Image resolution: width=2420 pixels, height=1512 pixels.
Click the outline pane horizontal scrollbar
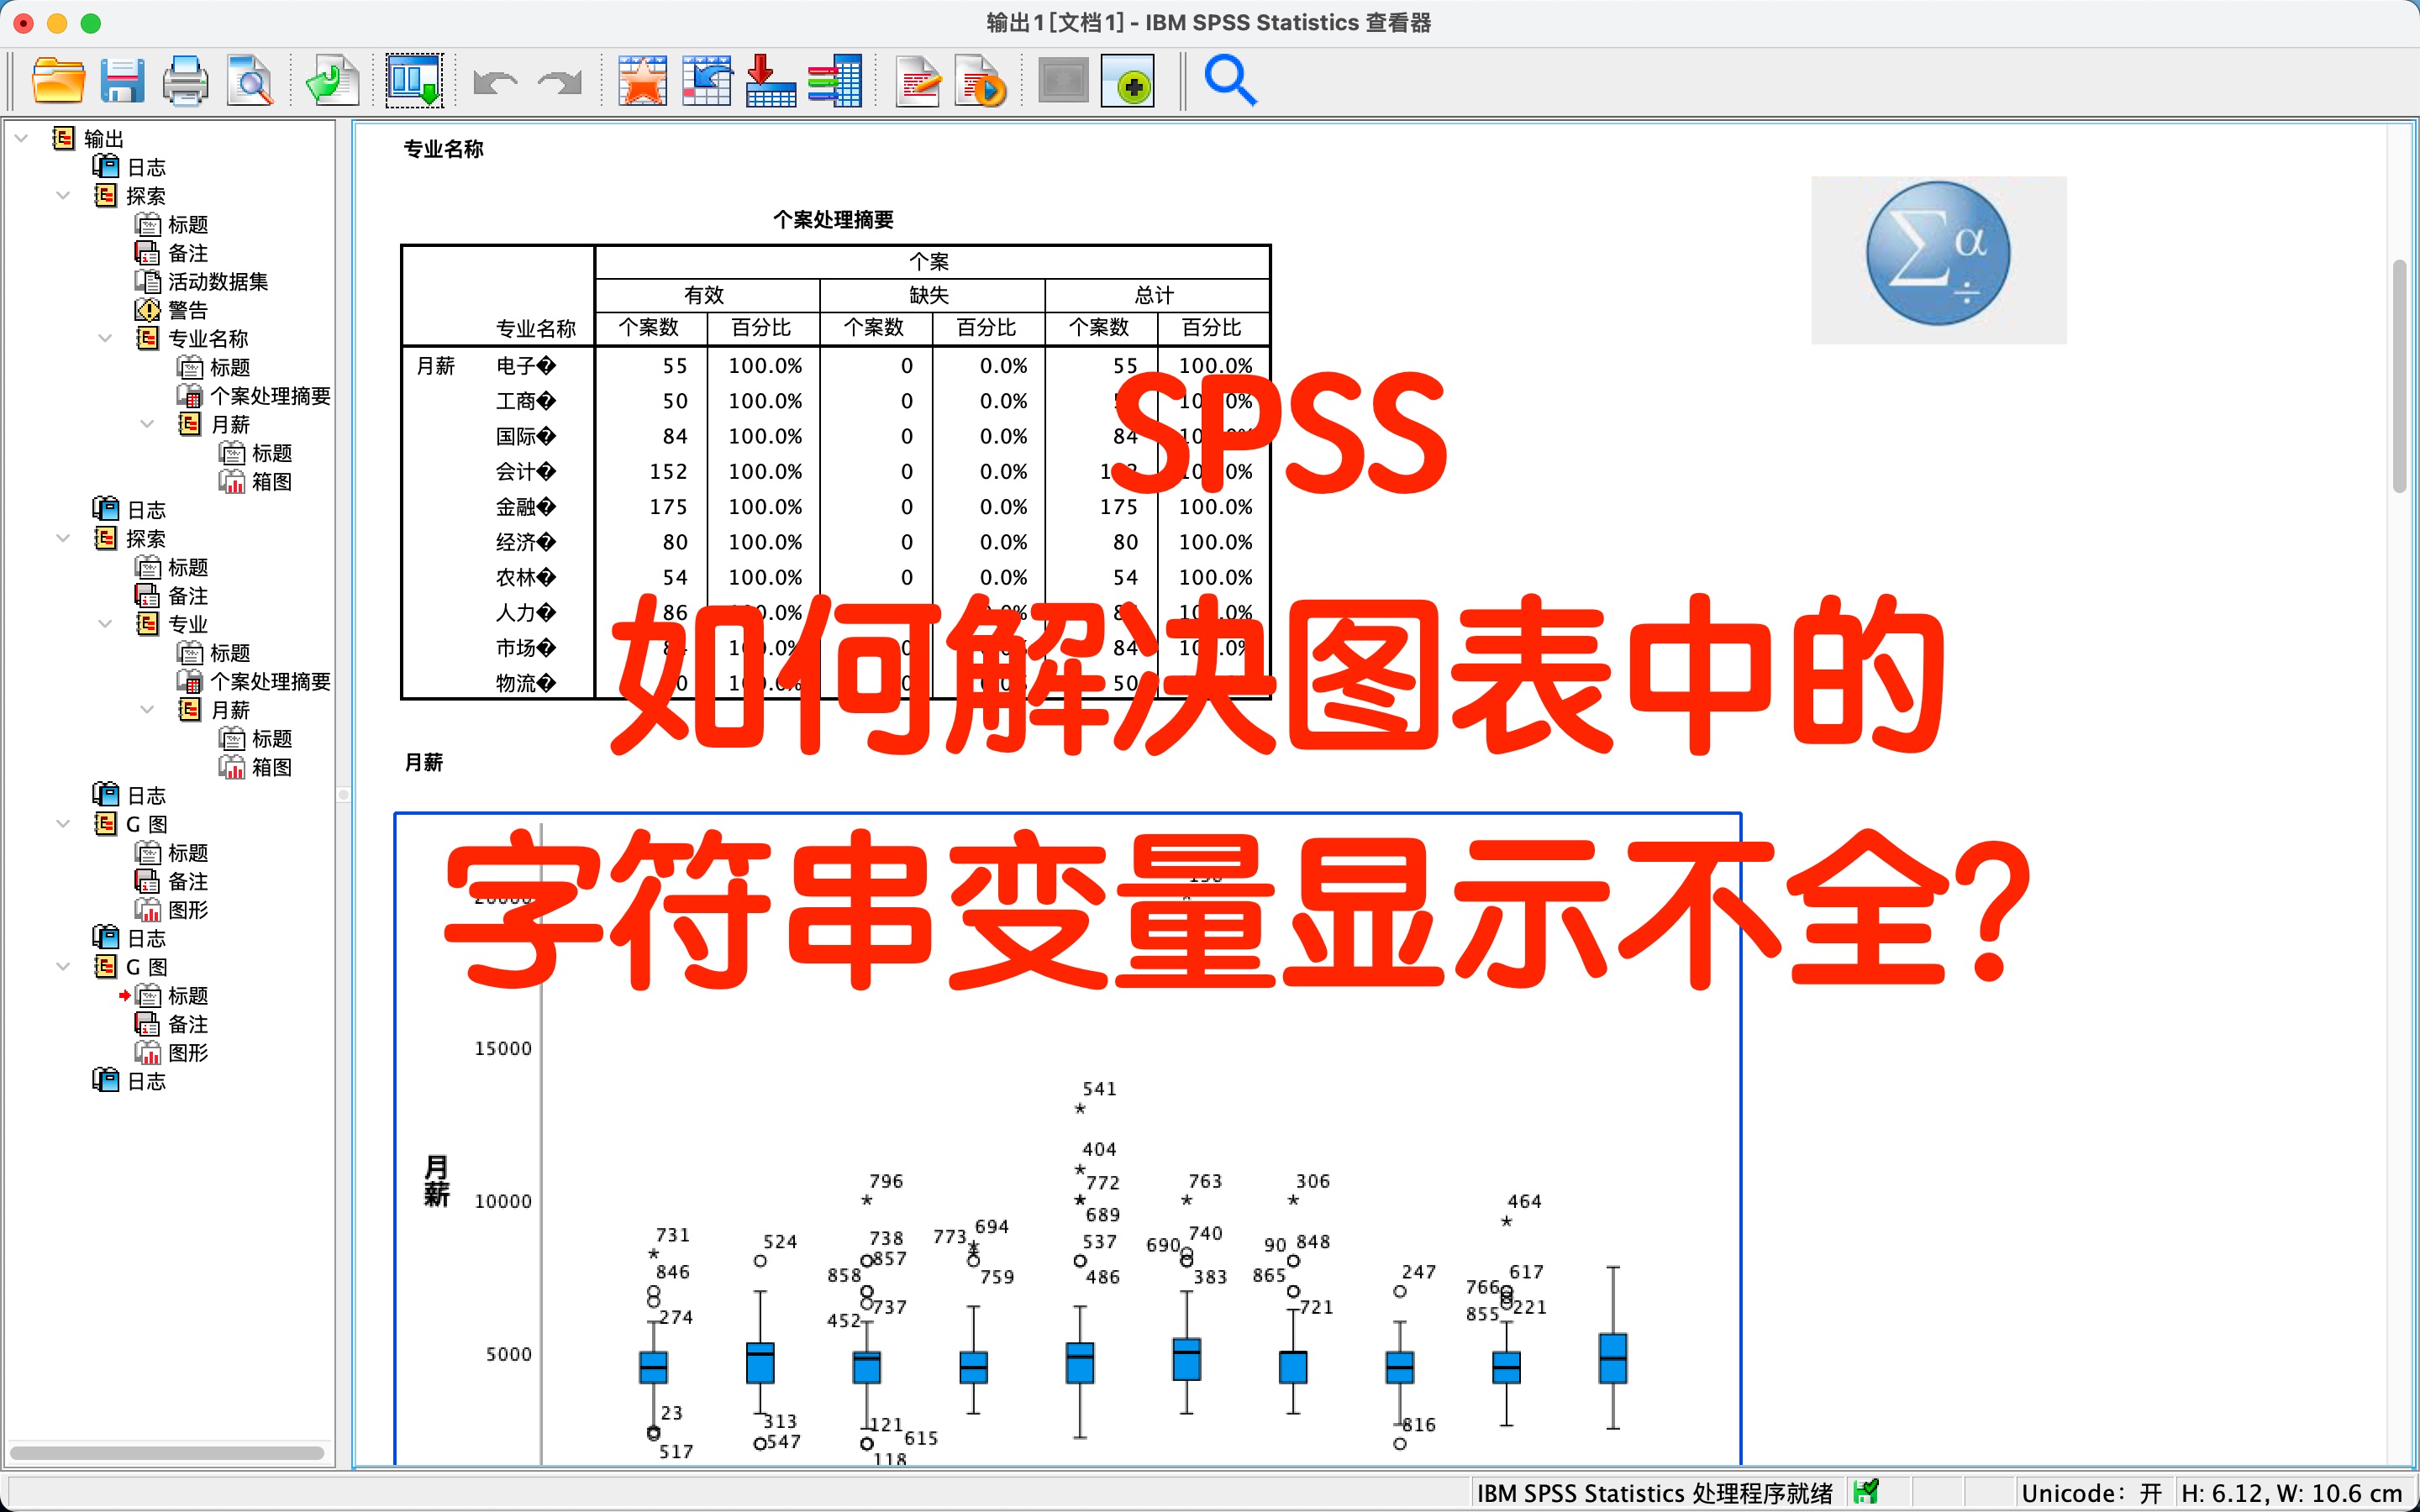point(167,1452)
